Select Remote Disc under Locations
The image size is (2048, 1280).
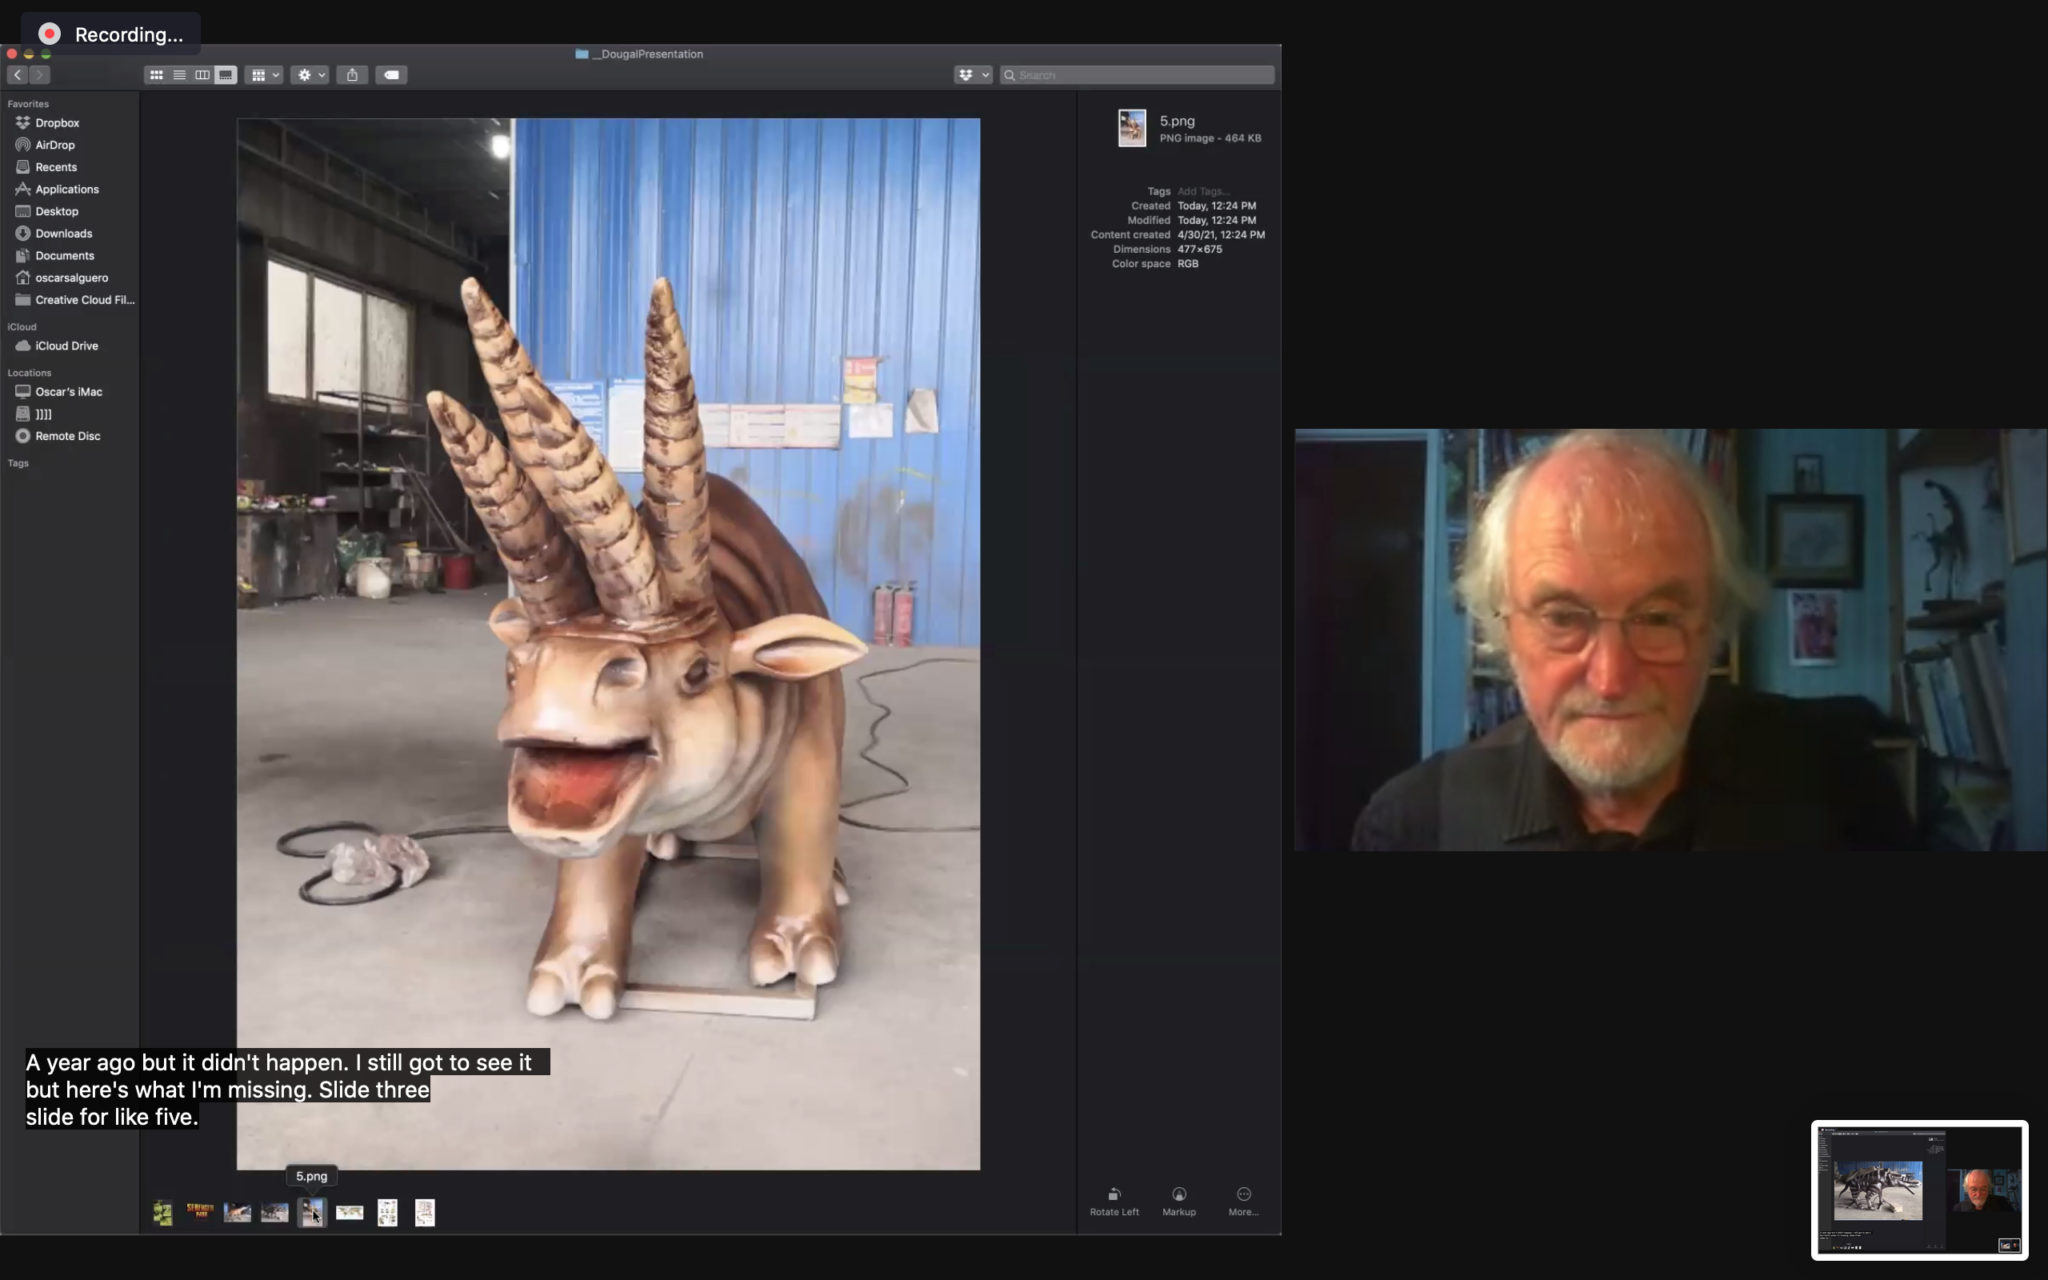68,436
